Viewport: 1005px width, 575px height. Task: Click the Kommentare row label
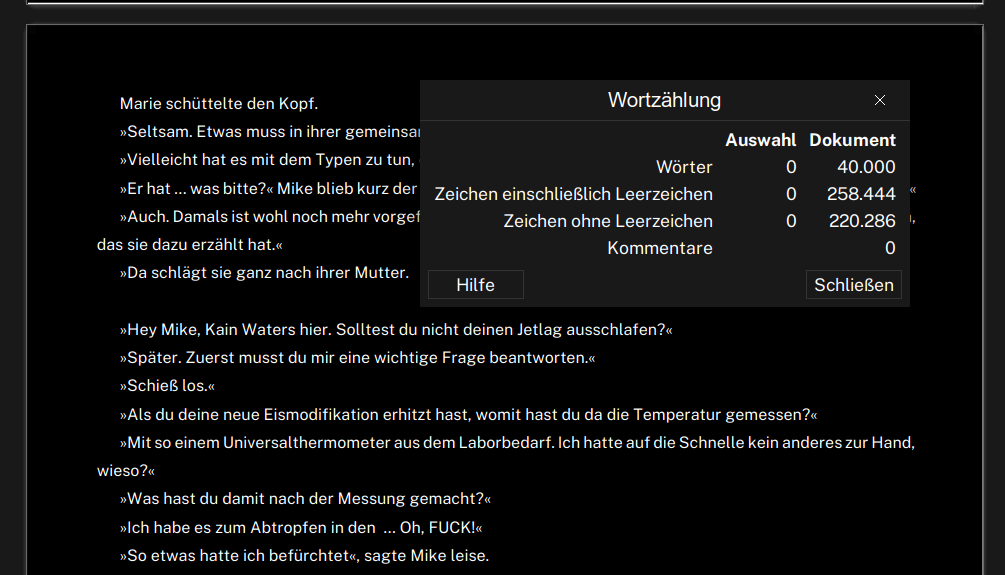[x=660, y=248]
